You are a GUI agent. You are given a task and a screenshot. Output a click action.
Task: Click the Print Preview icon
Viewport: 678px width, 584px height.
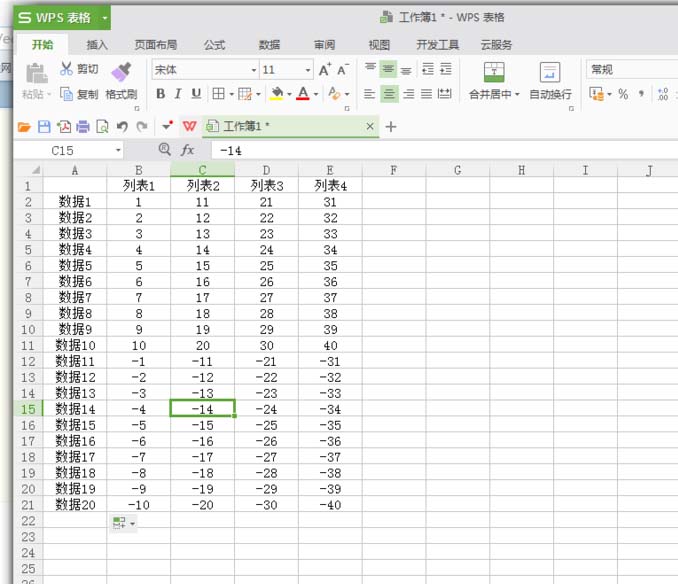[102, 127]
